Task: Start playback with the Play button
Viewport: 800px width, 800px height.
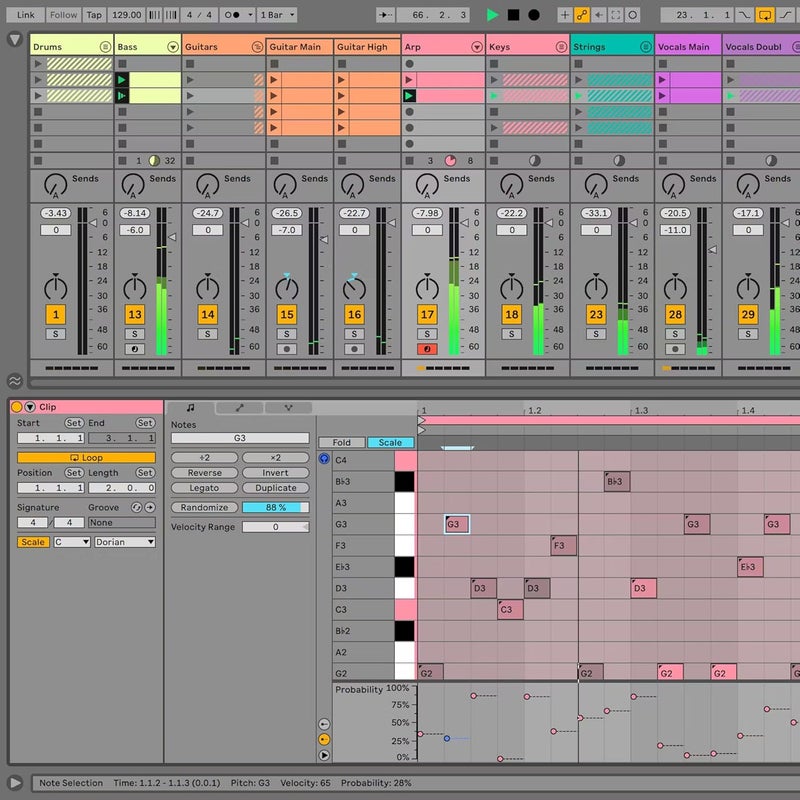Action: 492,14
